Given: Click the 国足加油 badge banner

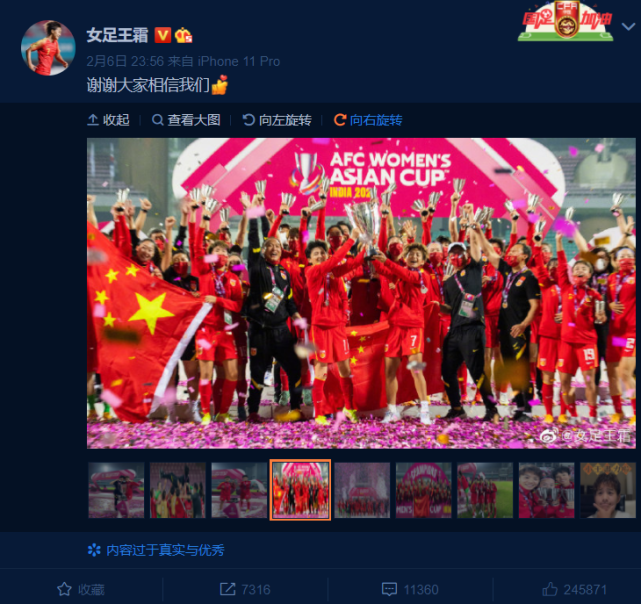Looking at the screenshot, I should [x=566, y=21].
